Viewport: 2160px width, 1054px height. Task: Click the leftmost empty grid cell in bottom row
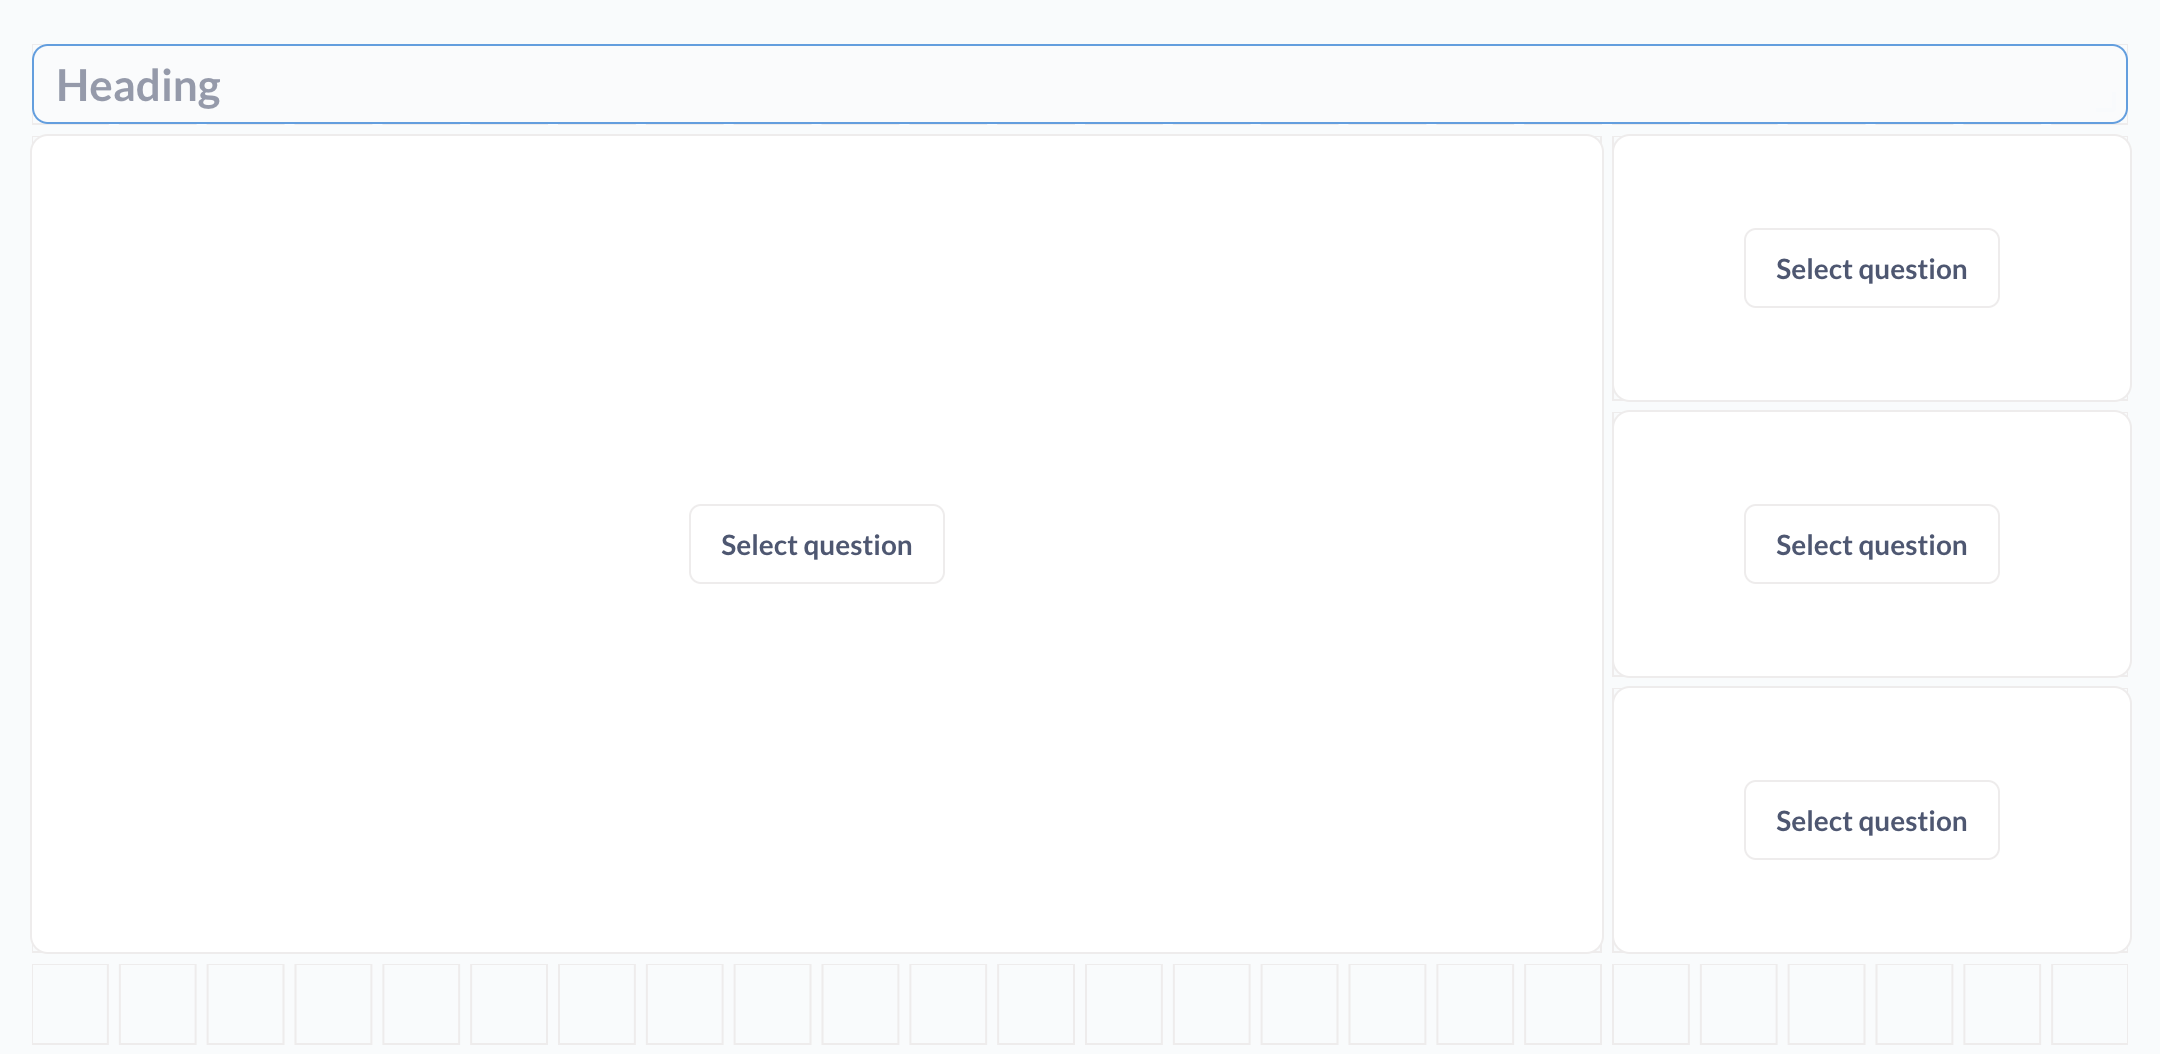coord(70,1003)
